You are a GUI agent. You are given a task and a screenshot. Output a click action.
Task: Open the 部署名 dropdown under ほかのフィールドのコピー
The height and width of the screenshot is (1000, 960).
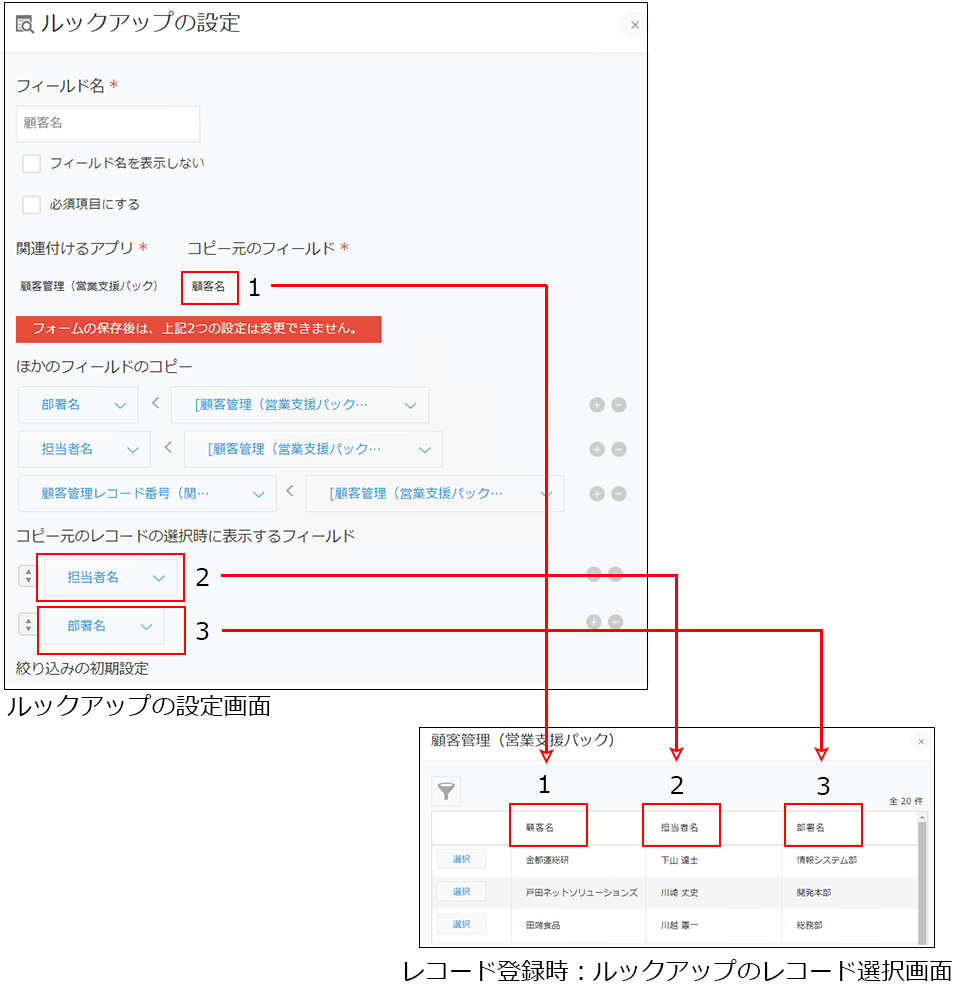[x=78, y=405]
